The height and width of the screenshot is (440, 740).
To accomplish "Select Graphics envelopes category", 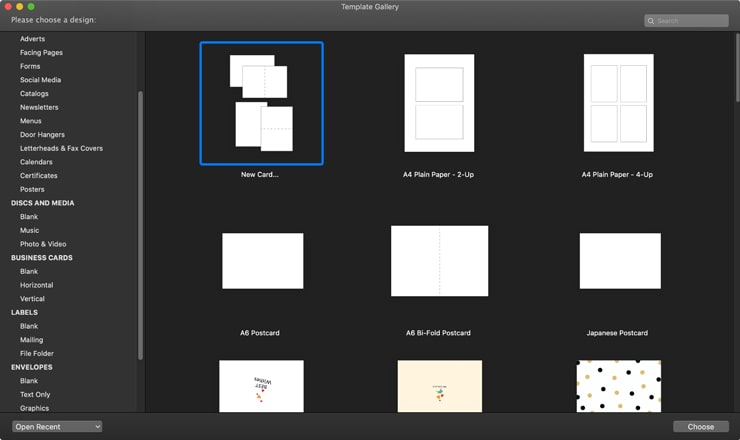I will (x=34, y=408).
